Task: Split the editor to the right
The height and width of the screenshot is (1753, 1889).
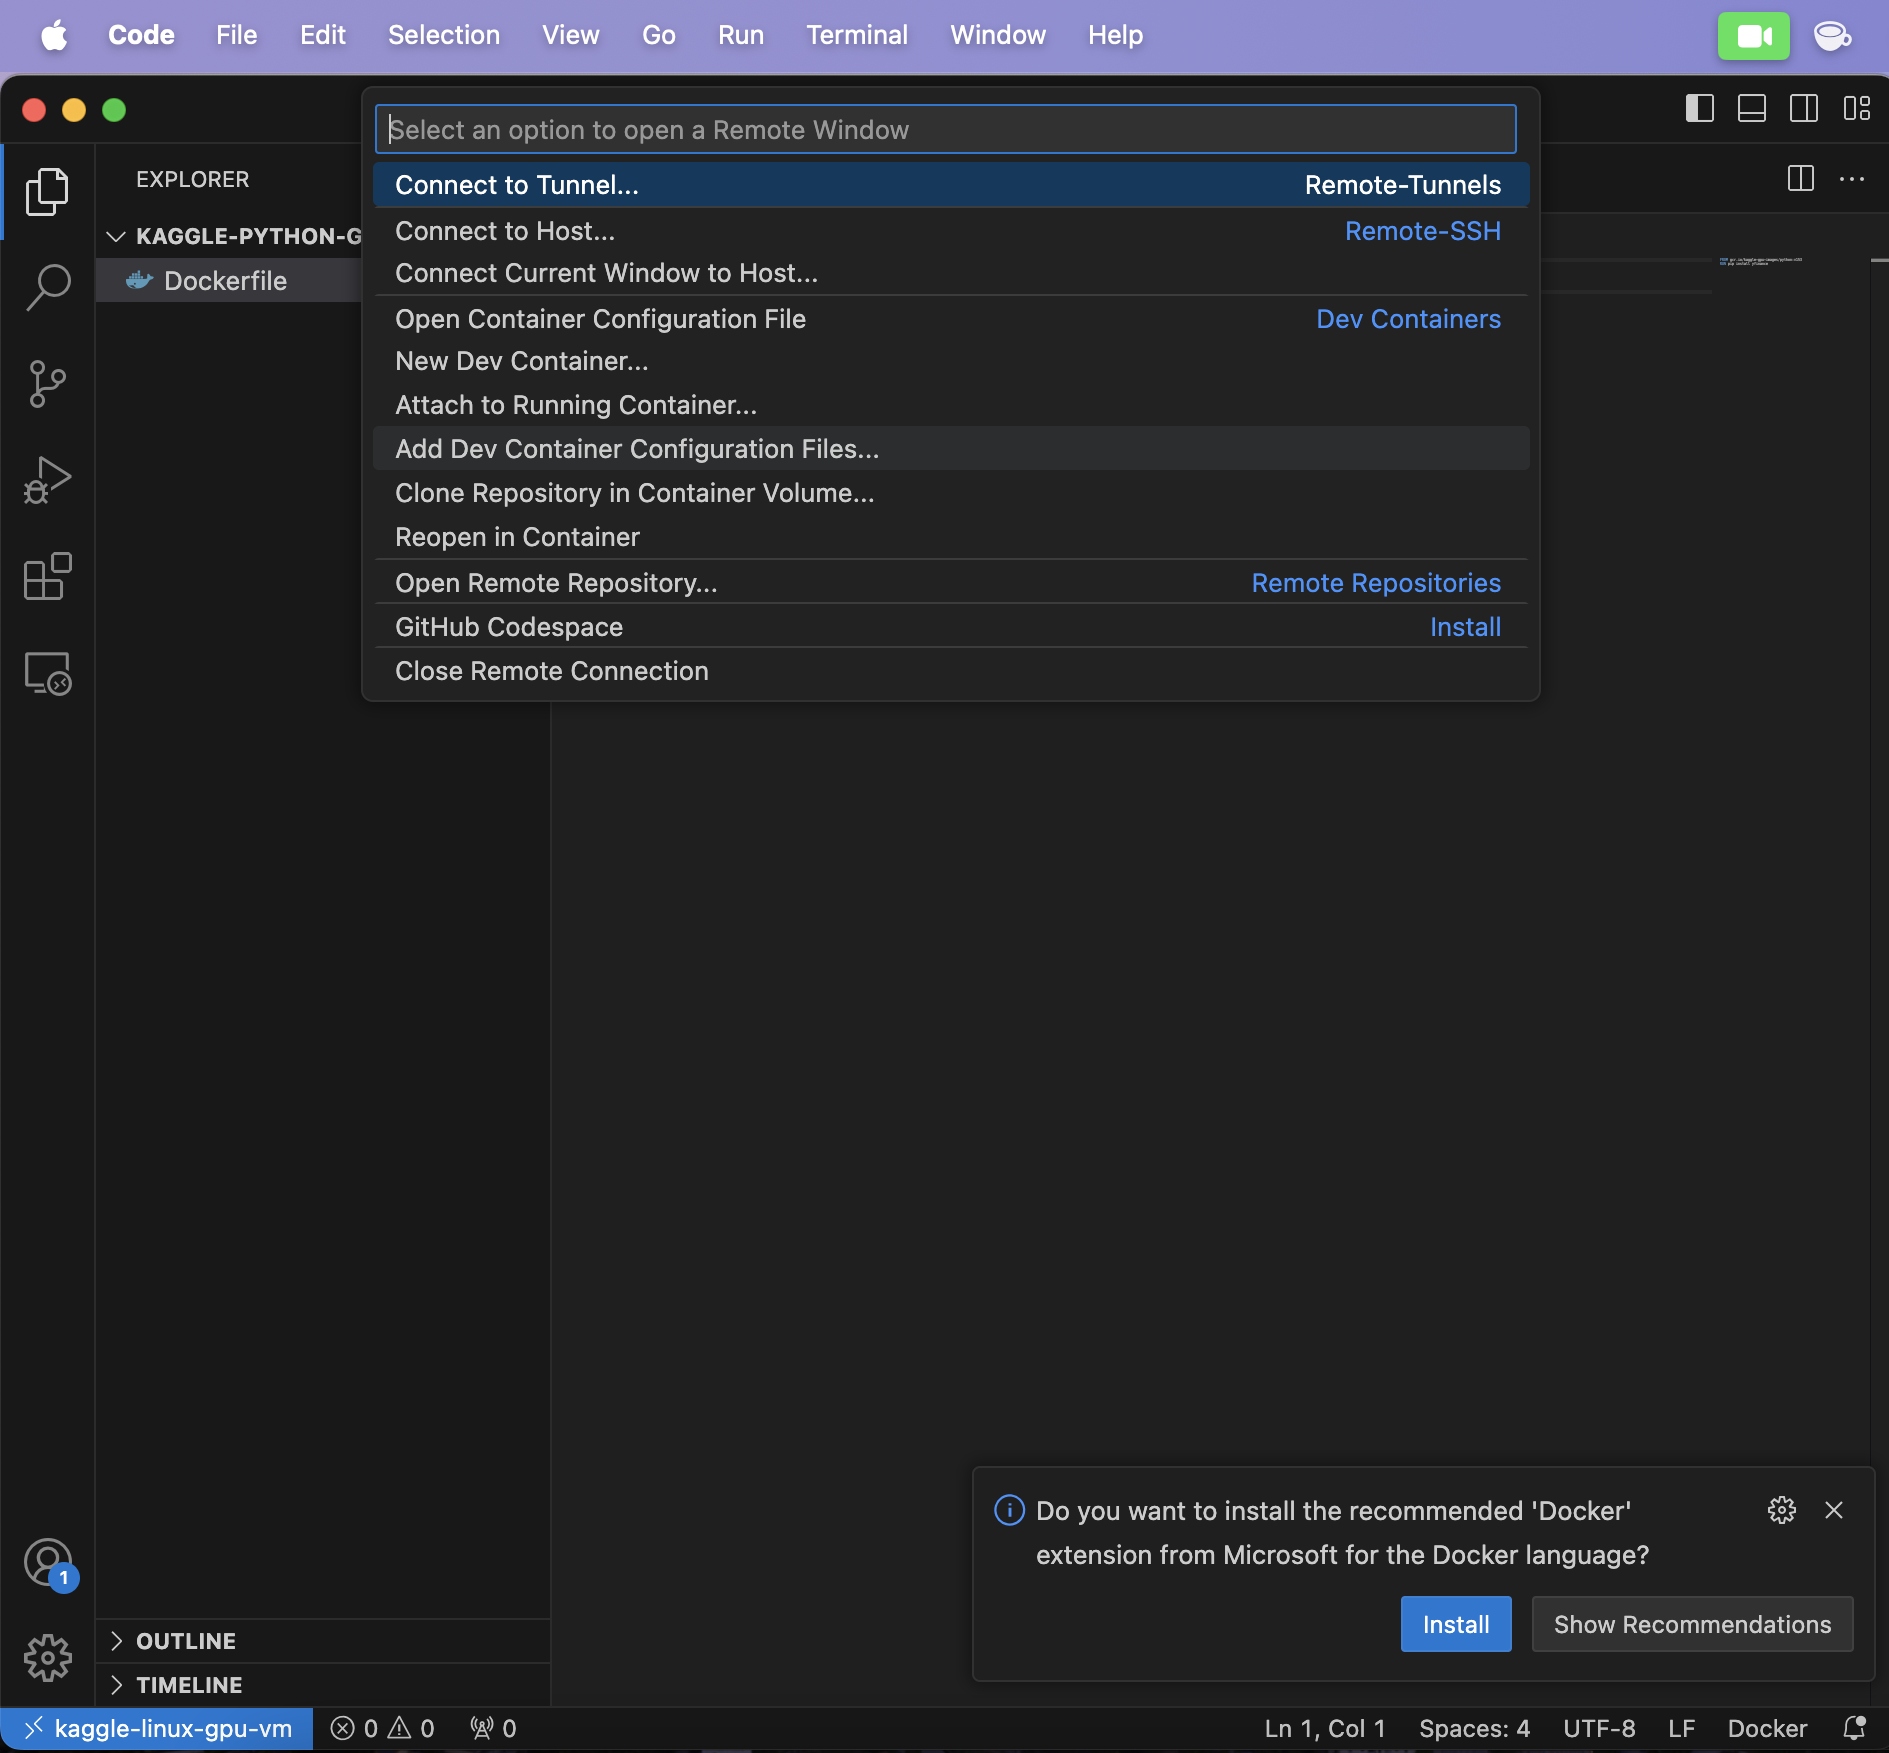Action: coord(1800,179)
